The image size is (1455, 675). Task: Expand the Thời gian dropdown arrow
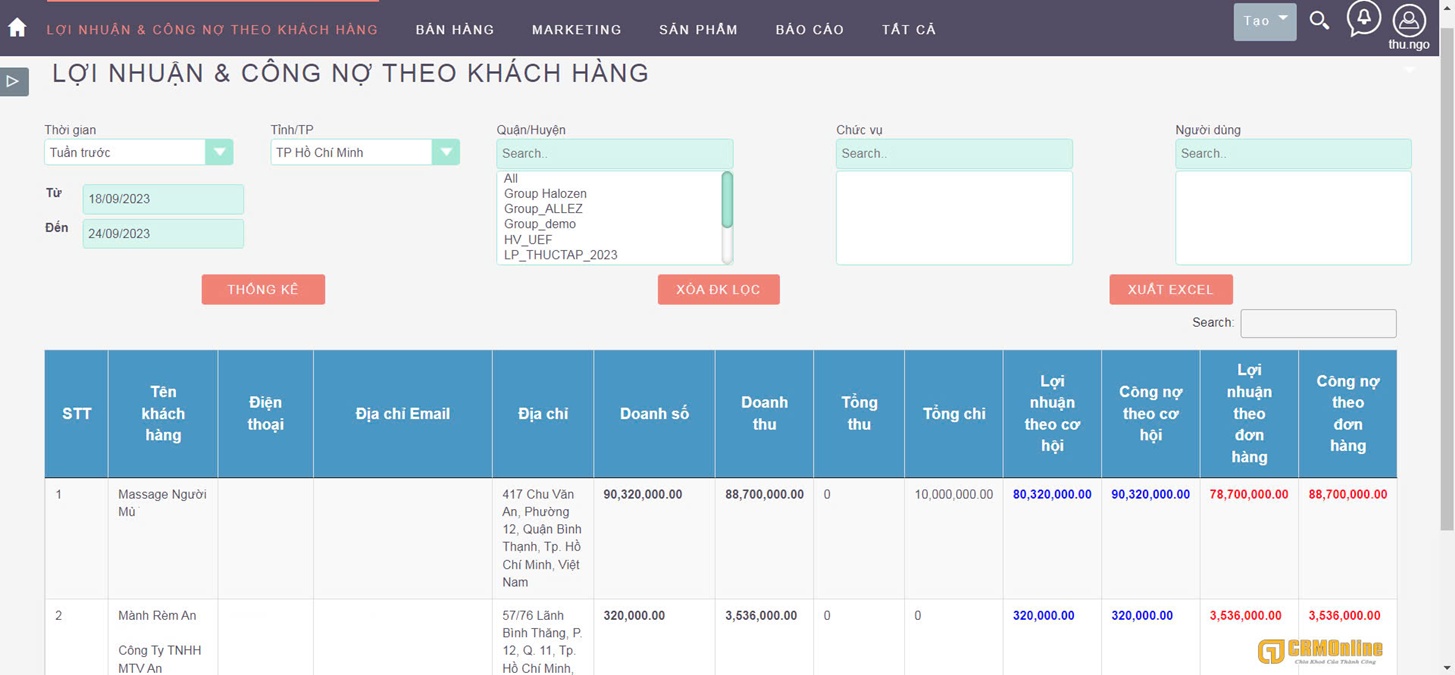click(x=219, y=152)
